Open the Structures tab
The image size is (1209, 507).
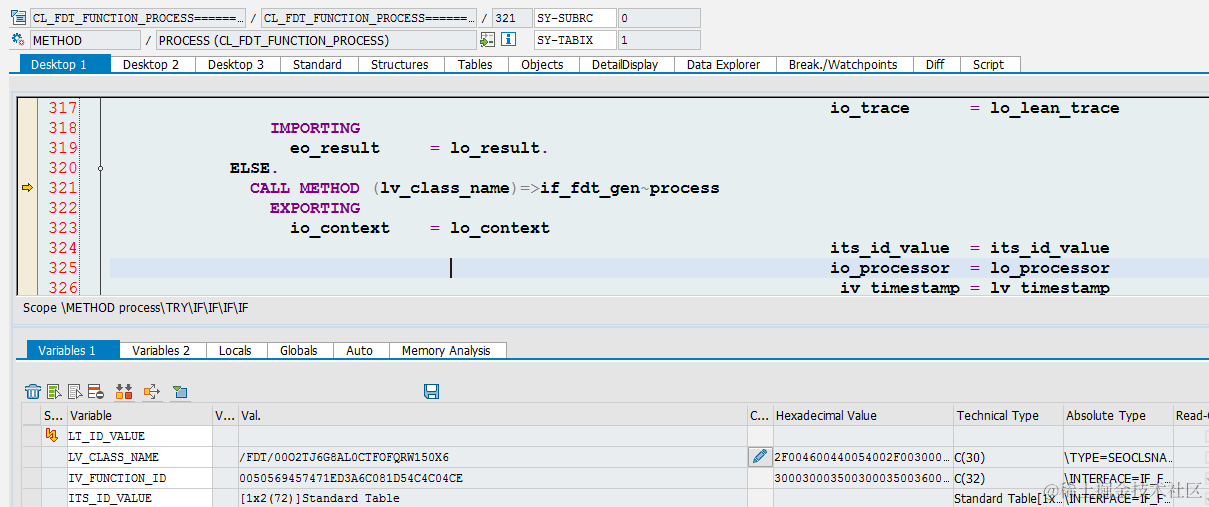point(399,64)
